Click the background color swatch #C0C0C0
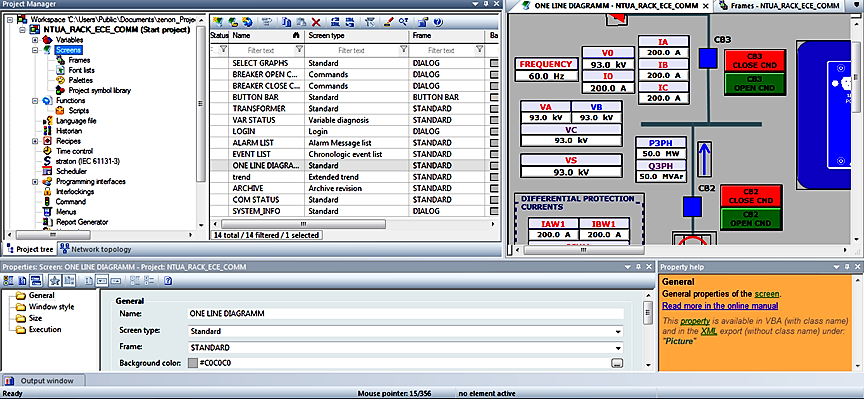The height and width of the screenshot is (399, 864). (192, 363)
